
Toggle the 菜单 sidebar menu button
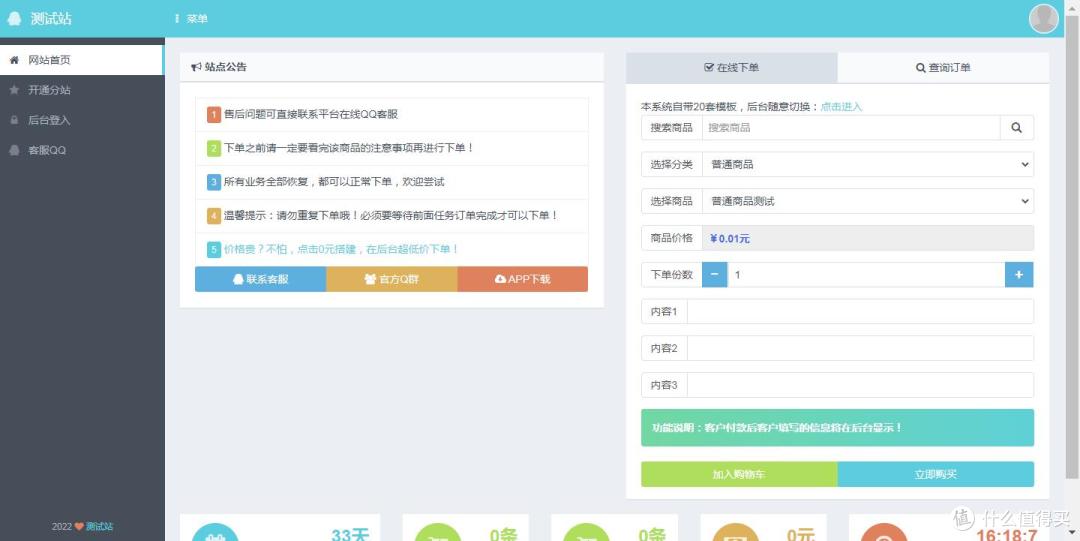pyautogui.click(x=191, y=19)
